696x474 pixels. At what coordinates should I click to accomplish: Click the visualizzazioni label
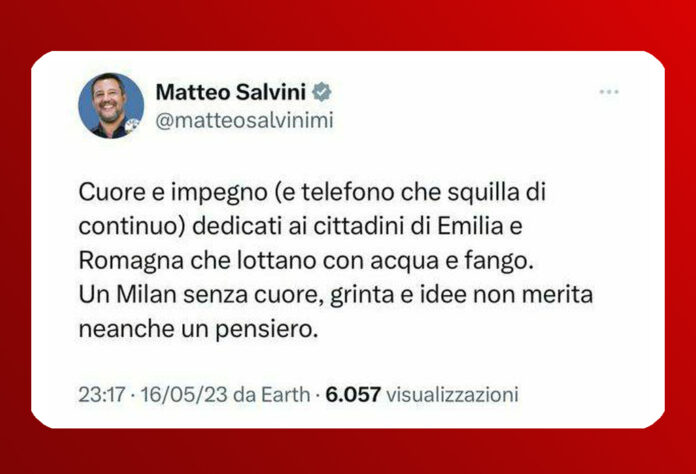(x=452, y=394)
